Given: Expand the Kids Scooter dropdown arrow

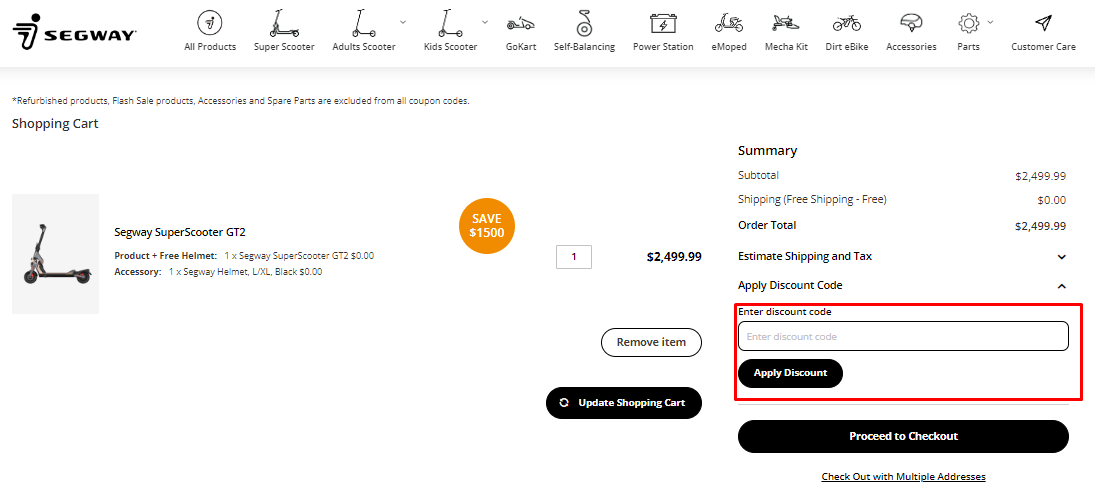Looking at the screenshot, I should tap(485, 22).
